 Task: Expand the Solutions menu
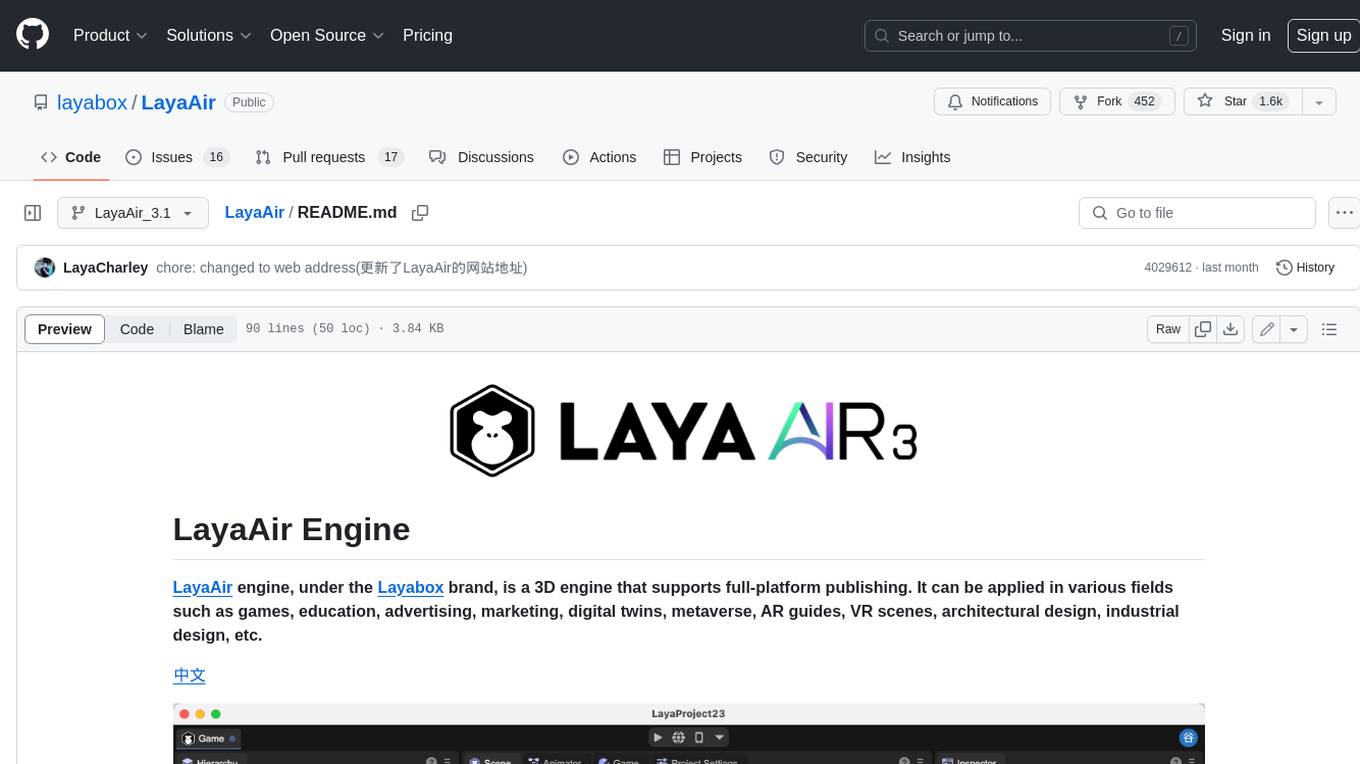[x=209, y=35]
